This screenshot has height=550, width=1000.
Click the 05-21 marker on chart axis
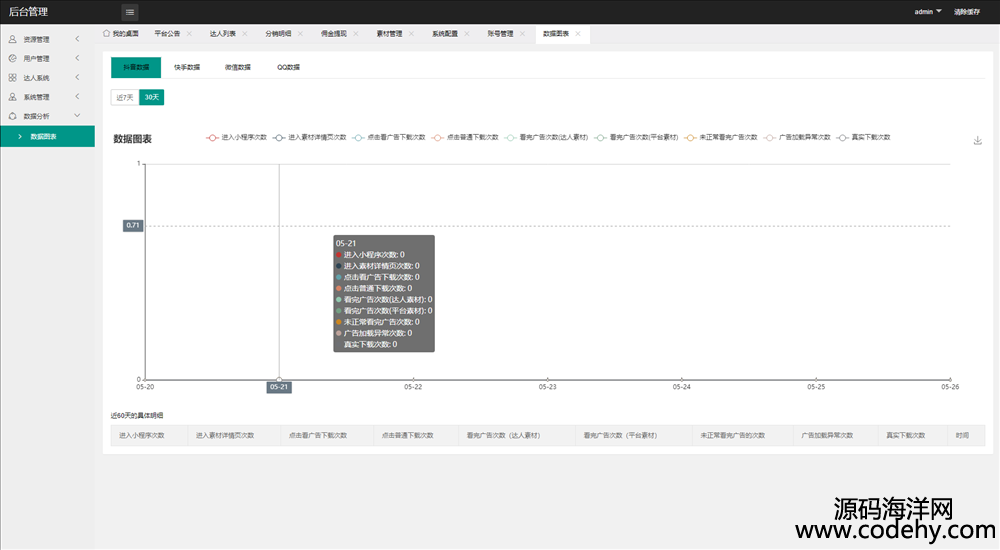point(279,387)
